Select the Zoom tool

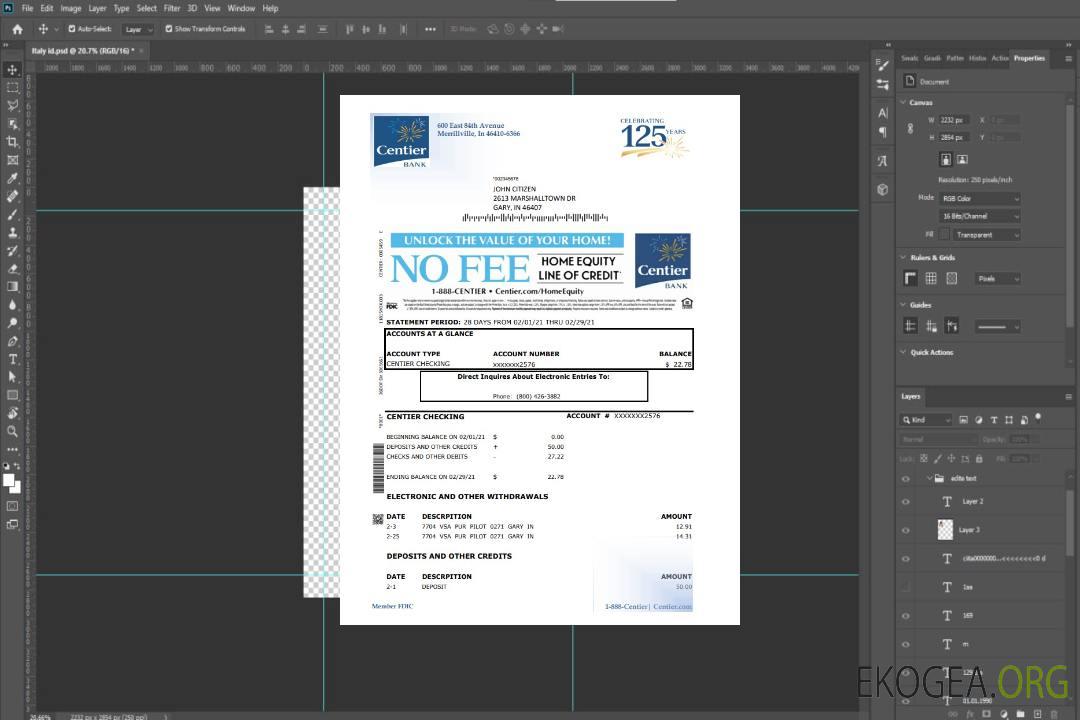pyautogui.click(x=12, y=431)
